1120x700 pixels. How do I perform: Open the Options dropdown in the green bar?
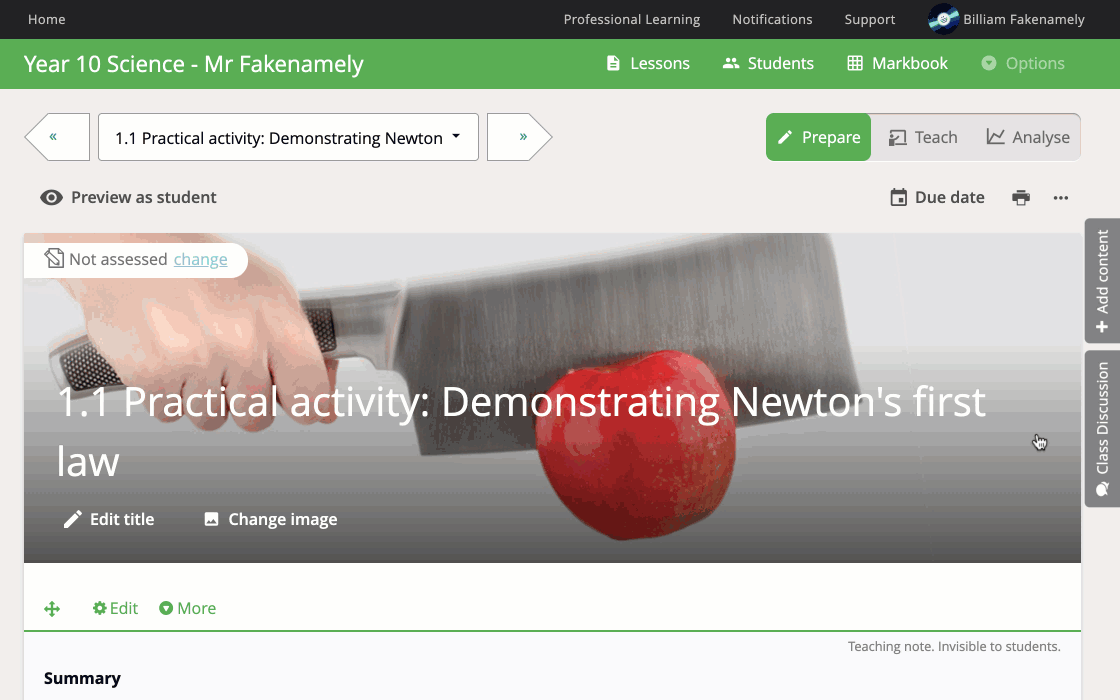coord(1023,64)
